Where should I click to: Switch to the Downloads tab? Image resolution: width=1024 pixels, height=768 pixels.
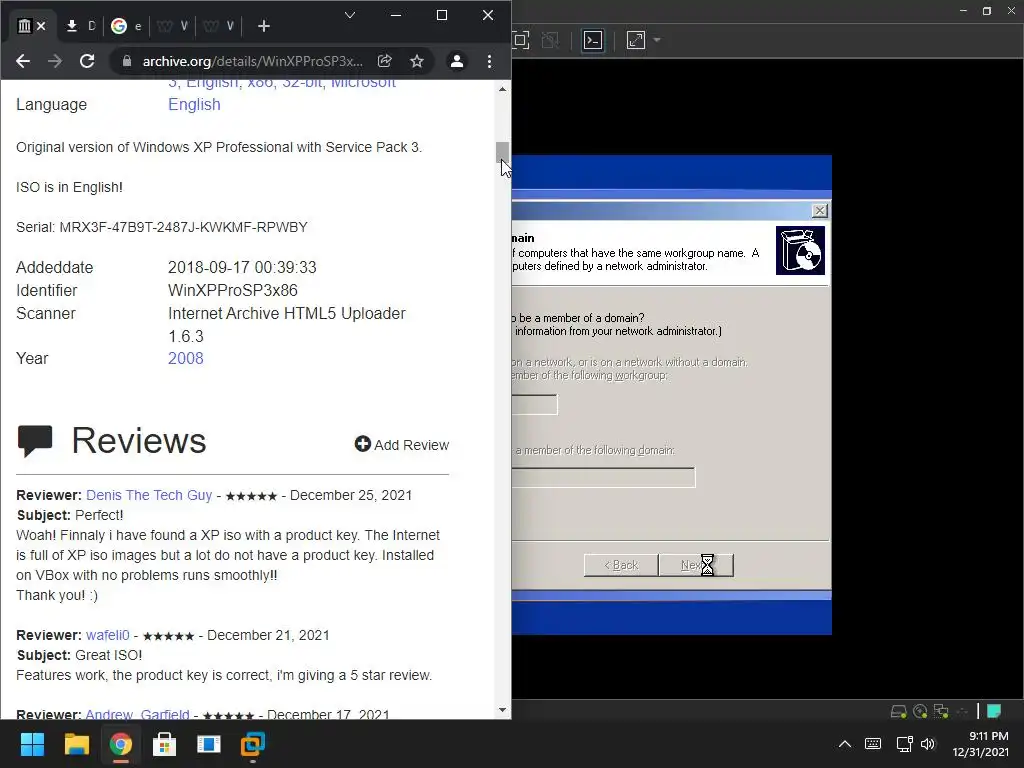tap(81, 26)
